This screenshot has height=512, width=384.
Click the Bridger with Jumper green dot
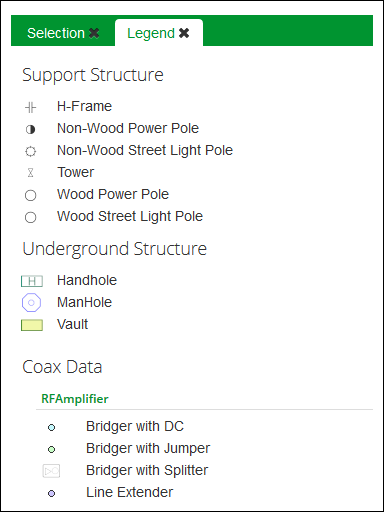51,449
